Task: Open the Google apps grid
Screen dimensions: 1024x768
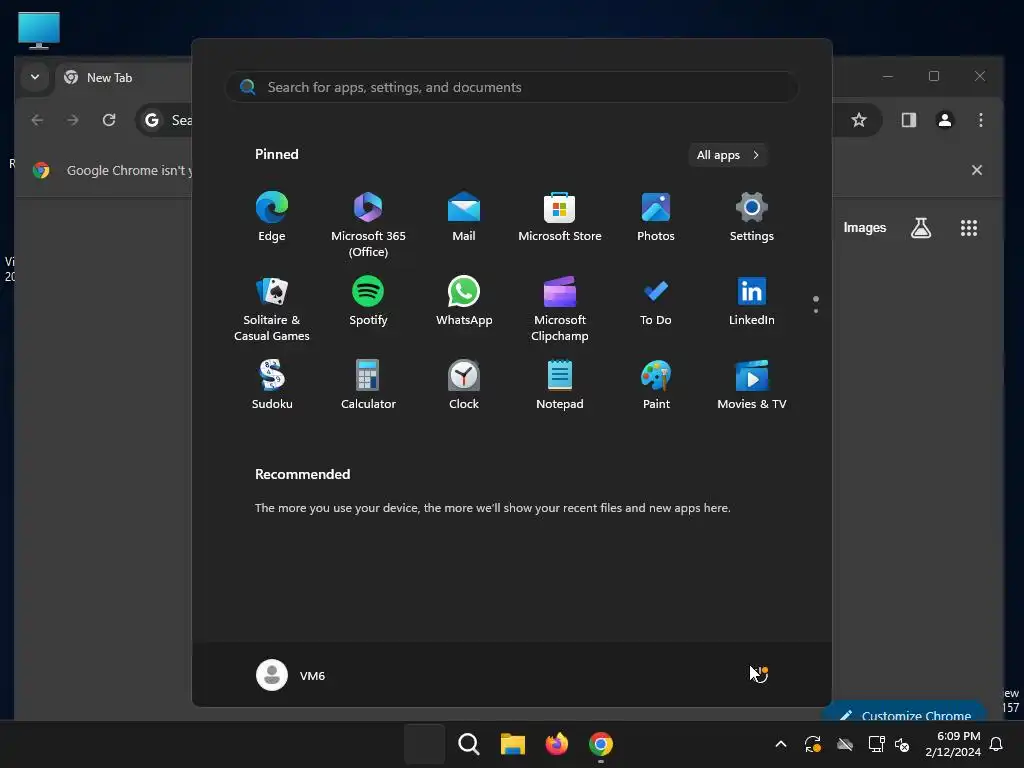Action: (968, 228)
